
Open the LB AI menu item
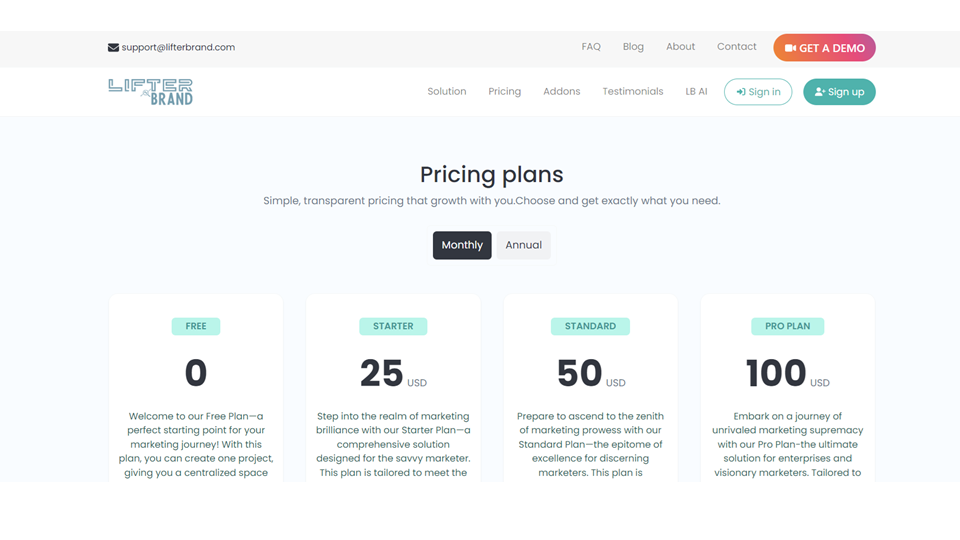[696, 91]
